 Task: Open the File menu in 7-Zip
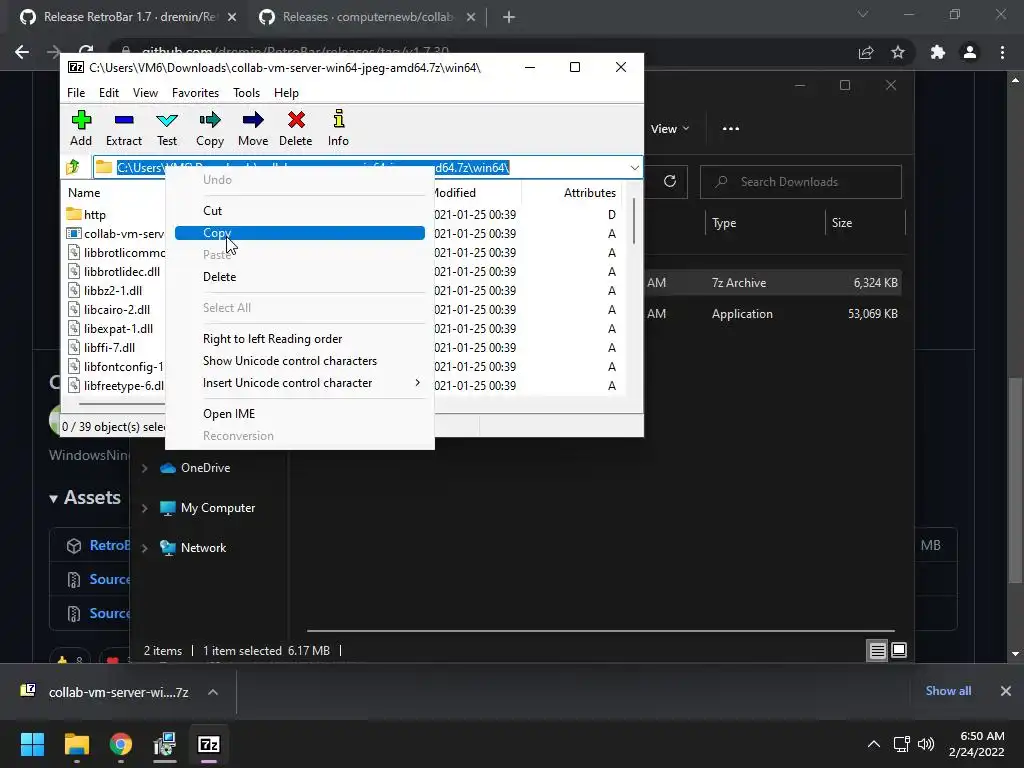point(76,93)
